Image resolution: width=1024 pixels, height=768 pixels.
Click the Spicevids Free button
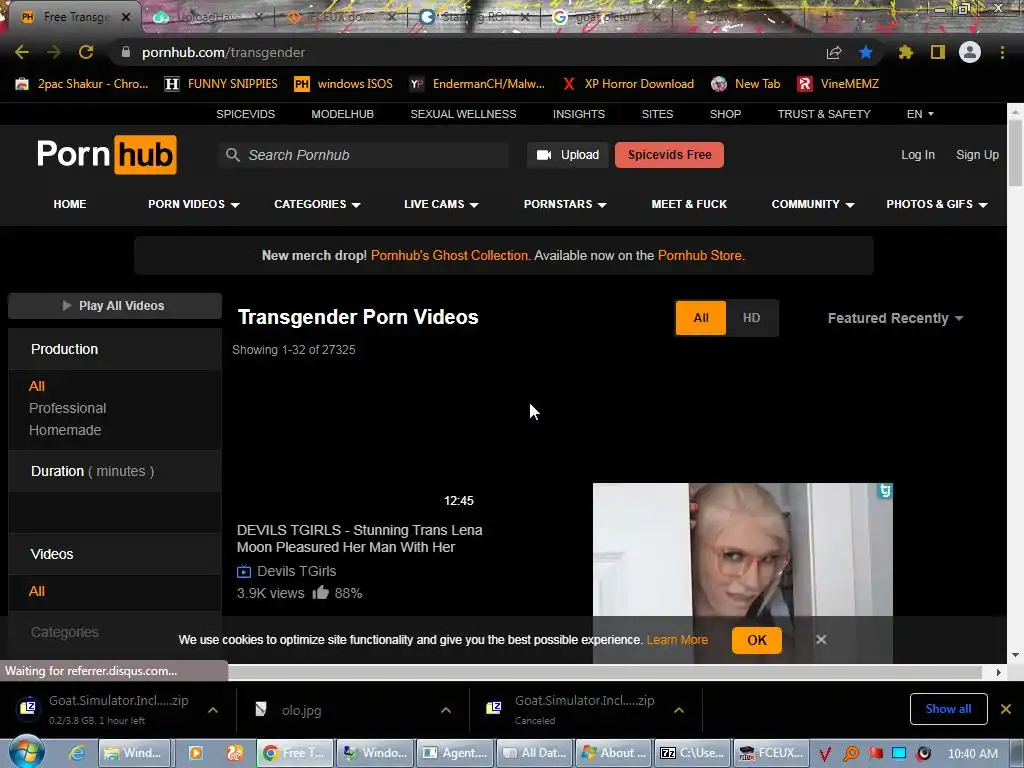click(669, 155)
